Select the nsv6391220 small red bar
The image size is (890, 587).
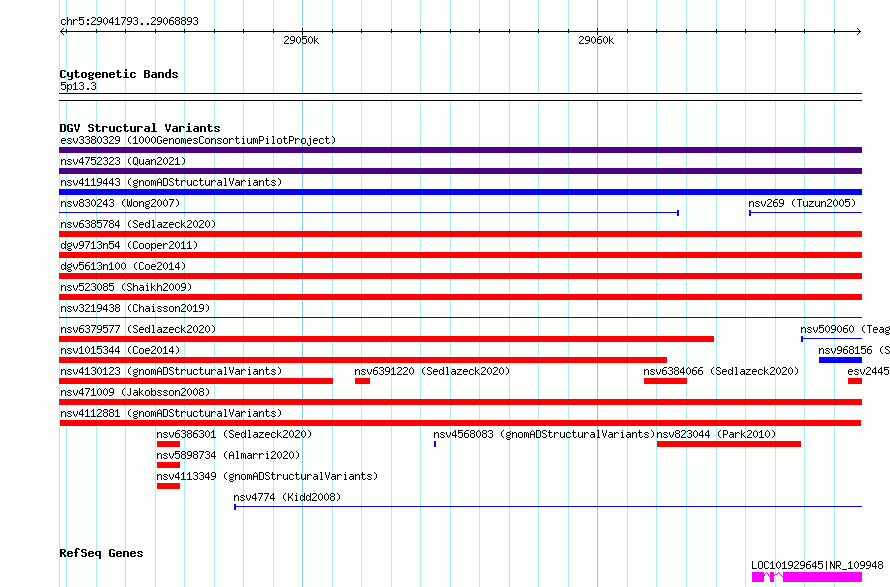[x=362, y=381]
